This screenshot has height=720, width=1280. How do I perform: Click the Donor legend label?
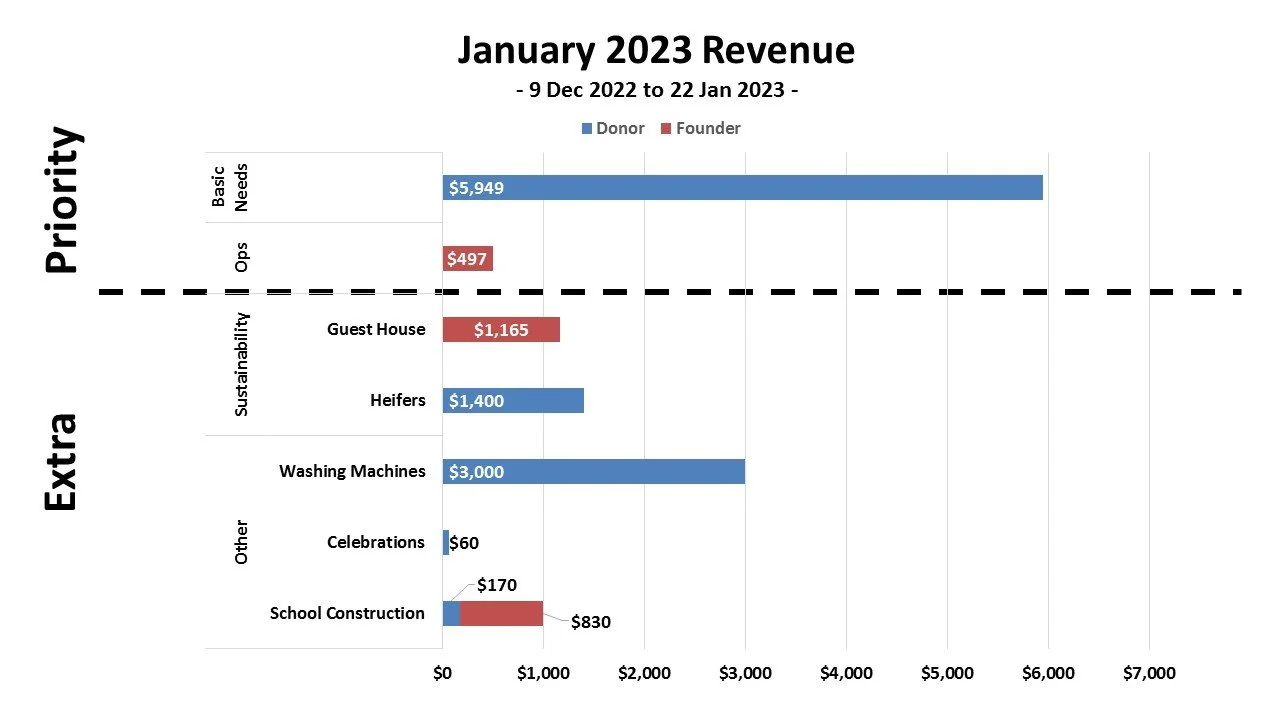620,129
